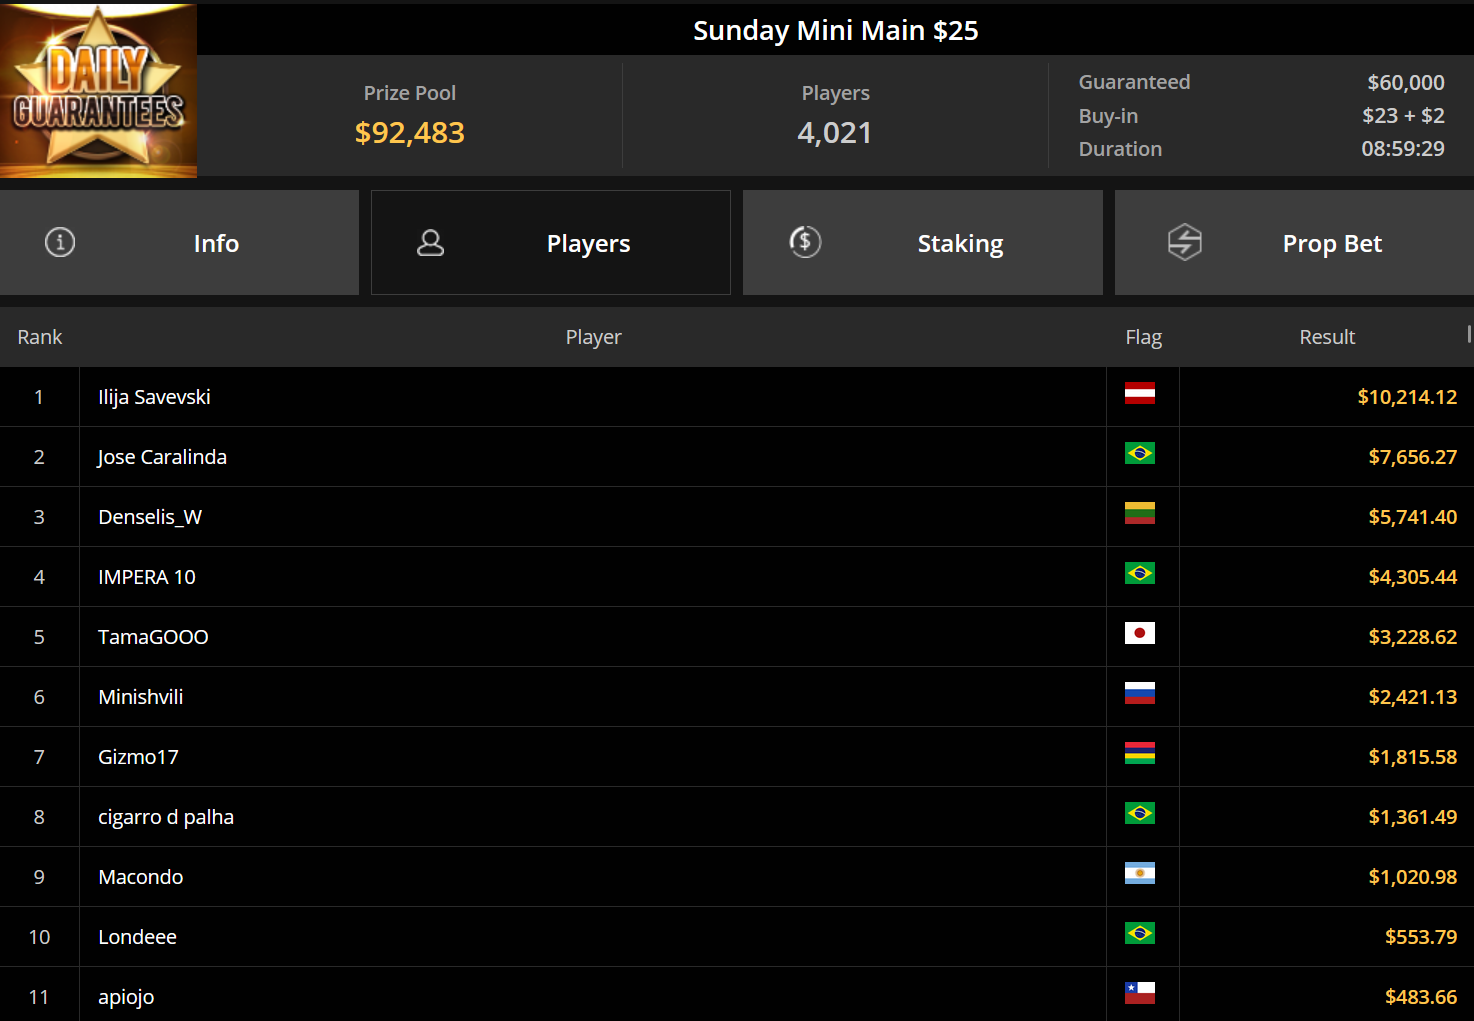
Task: Click the scrollbar beside the Result column
Action: (x=1469, y=334)
